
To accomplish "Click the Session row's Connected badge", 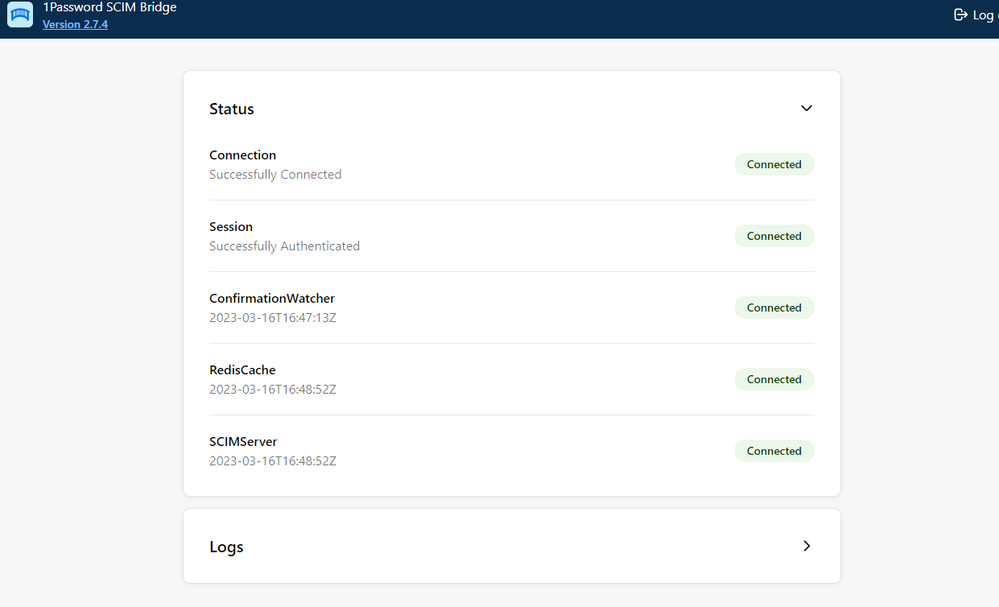I will 774,236.
